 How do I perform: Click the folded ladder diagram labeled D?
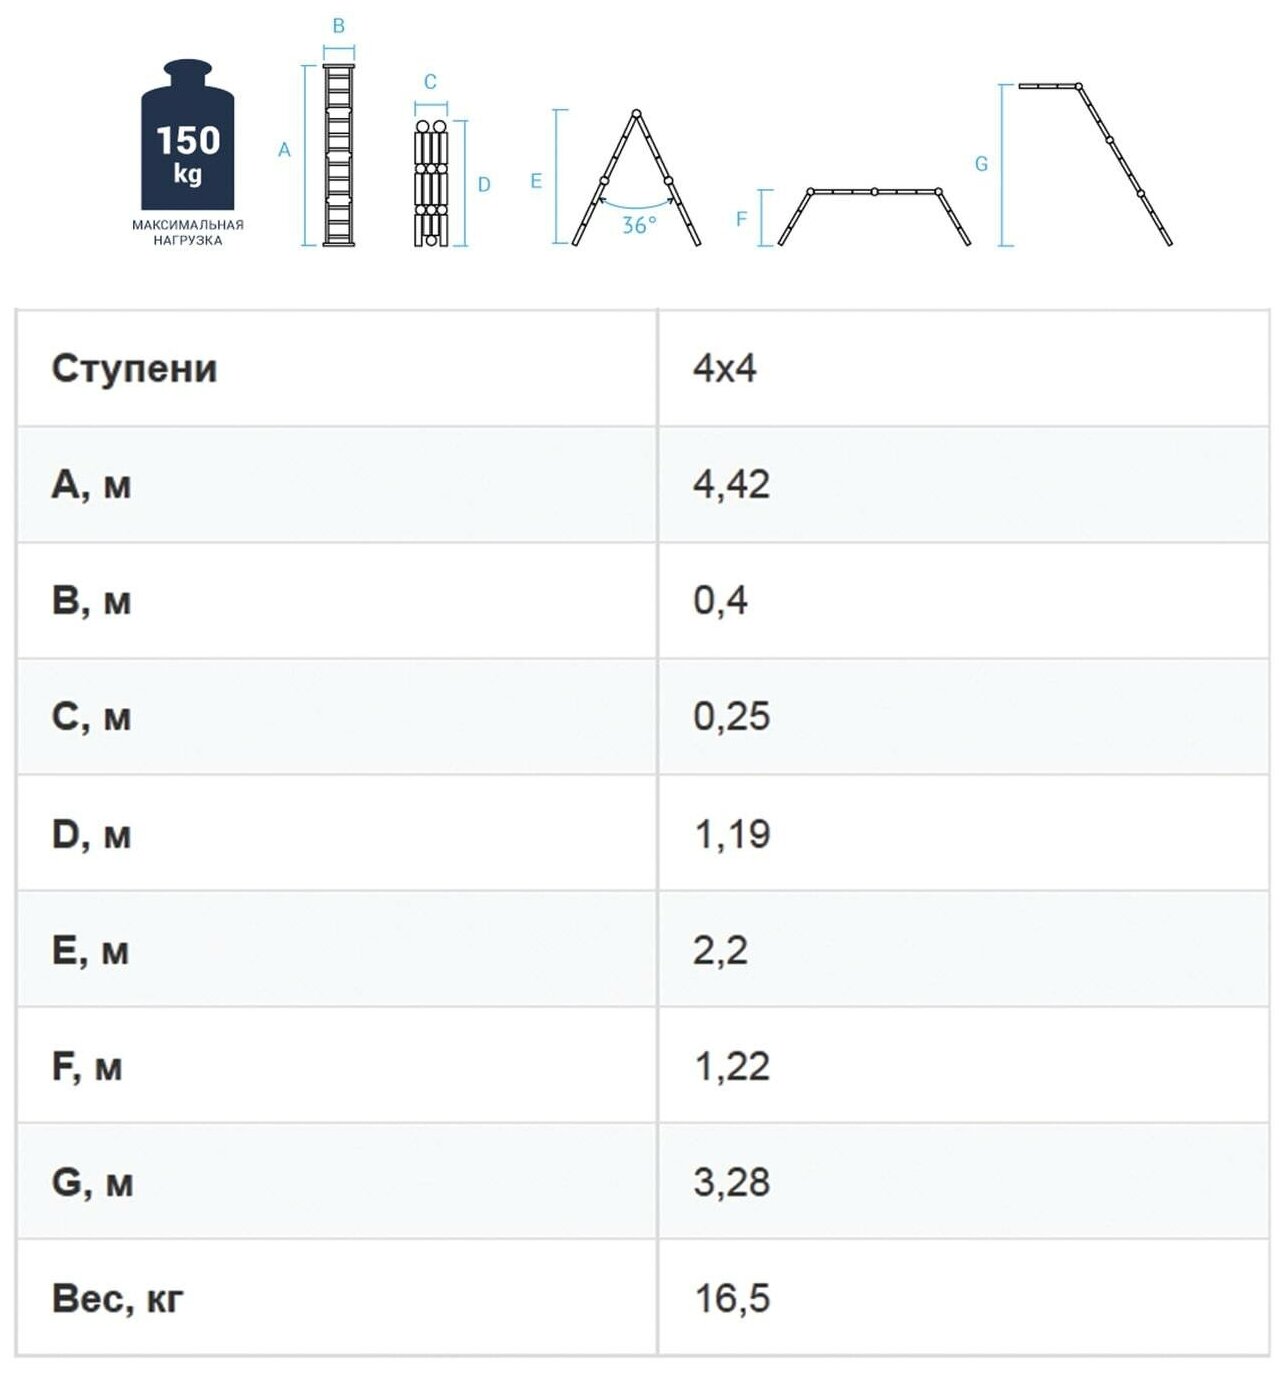431,184
